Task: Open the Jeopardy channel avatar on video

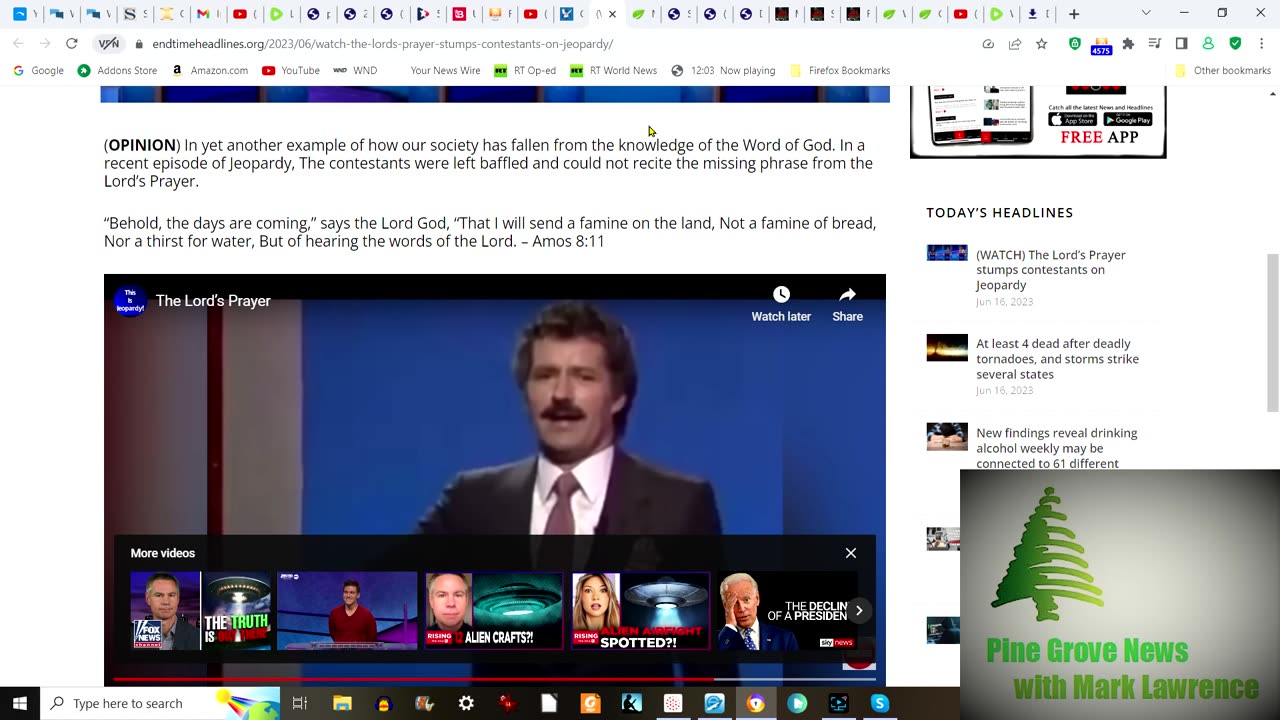Action: click(x=130, y=301)
